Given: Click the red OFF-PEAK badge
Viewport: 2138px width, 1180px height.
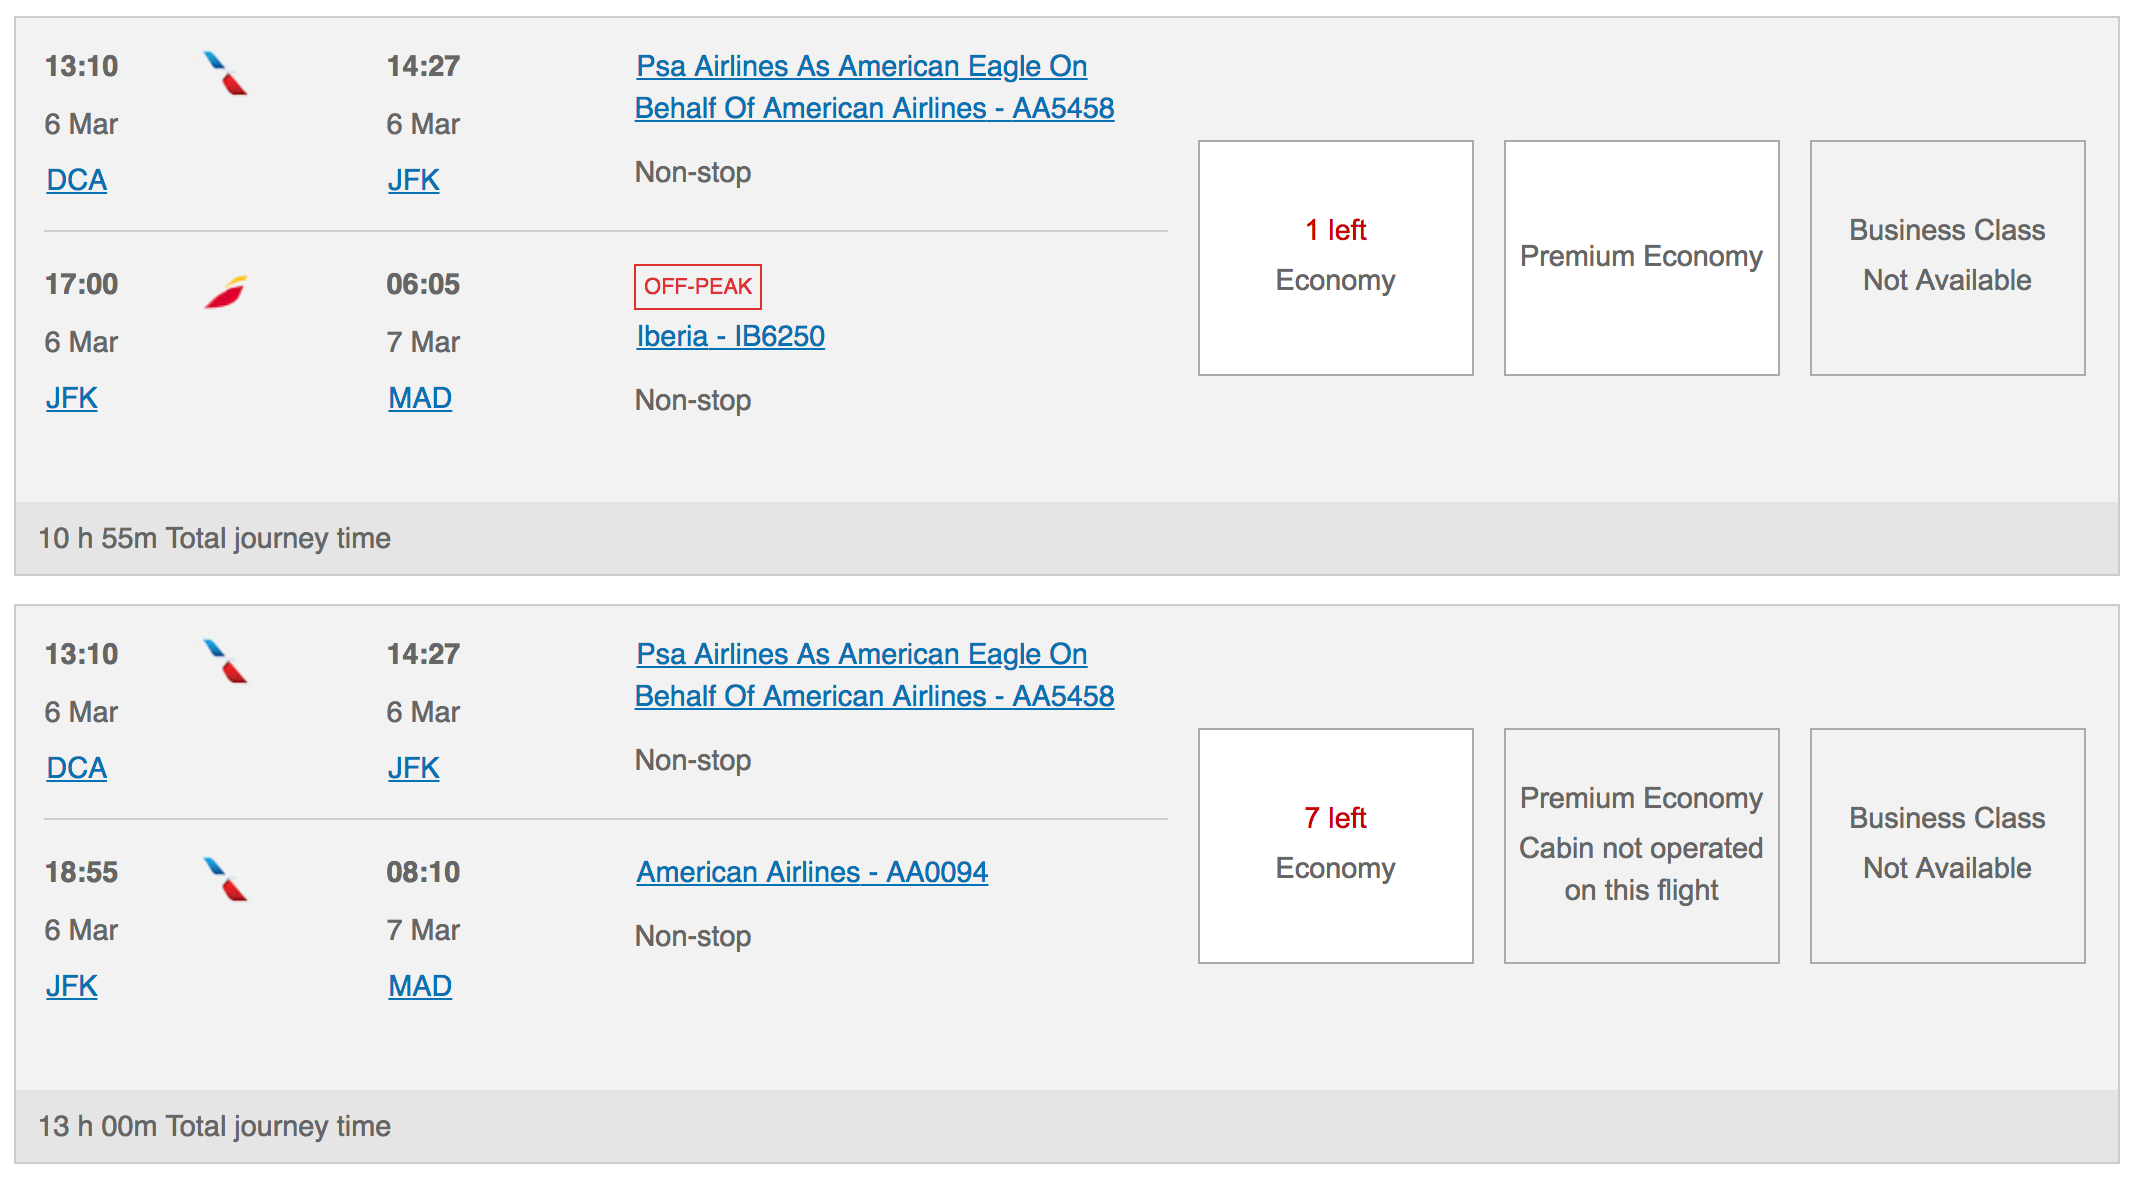Looking at the screenshot, I should coord(698,287).
